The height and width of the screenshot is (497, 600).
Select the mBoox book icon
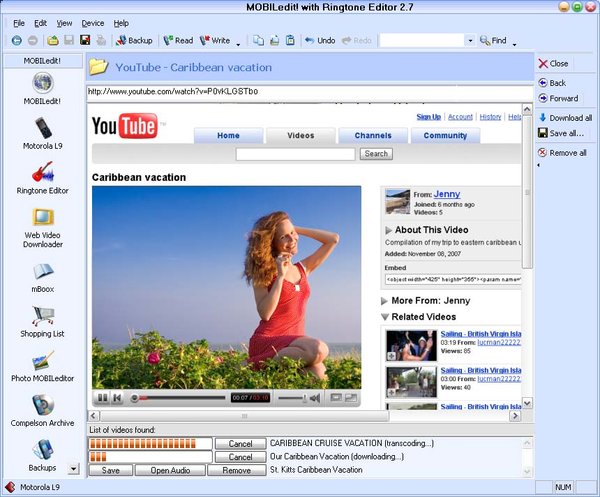click(x=43, y=272)
